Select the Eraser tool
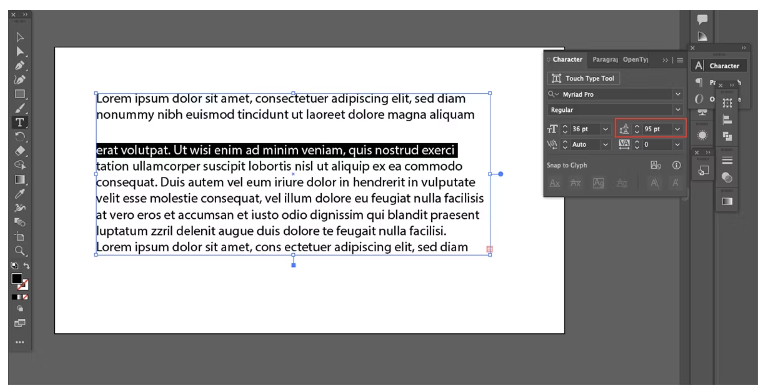 pos(20,151)
